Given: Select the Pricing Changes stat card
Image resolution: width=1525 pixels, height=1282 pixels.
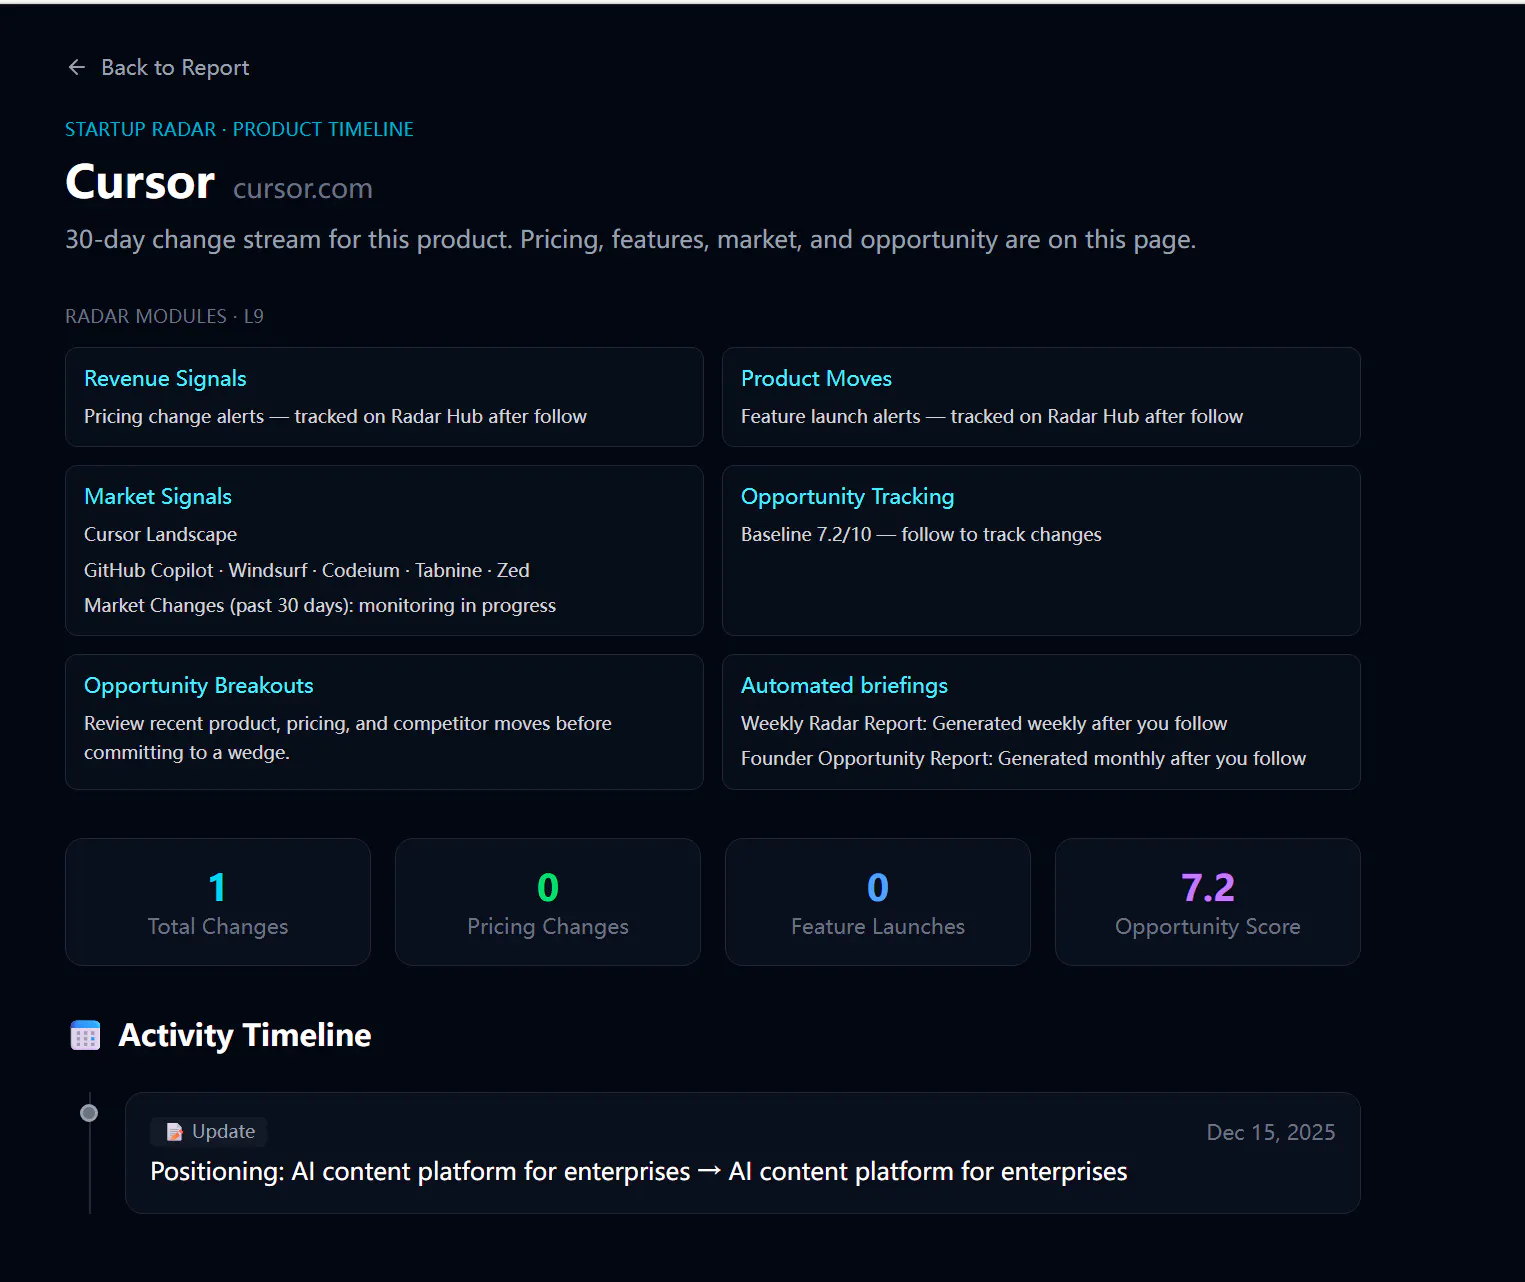Looking at the screenshot, I should click(548, 902).
